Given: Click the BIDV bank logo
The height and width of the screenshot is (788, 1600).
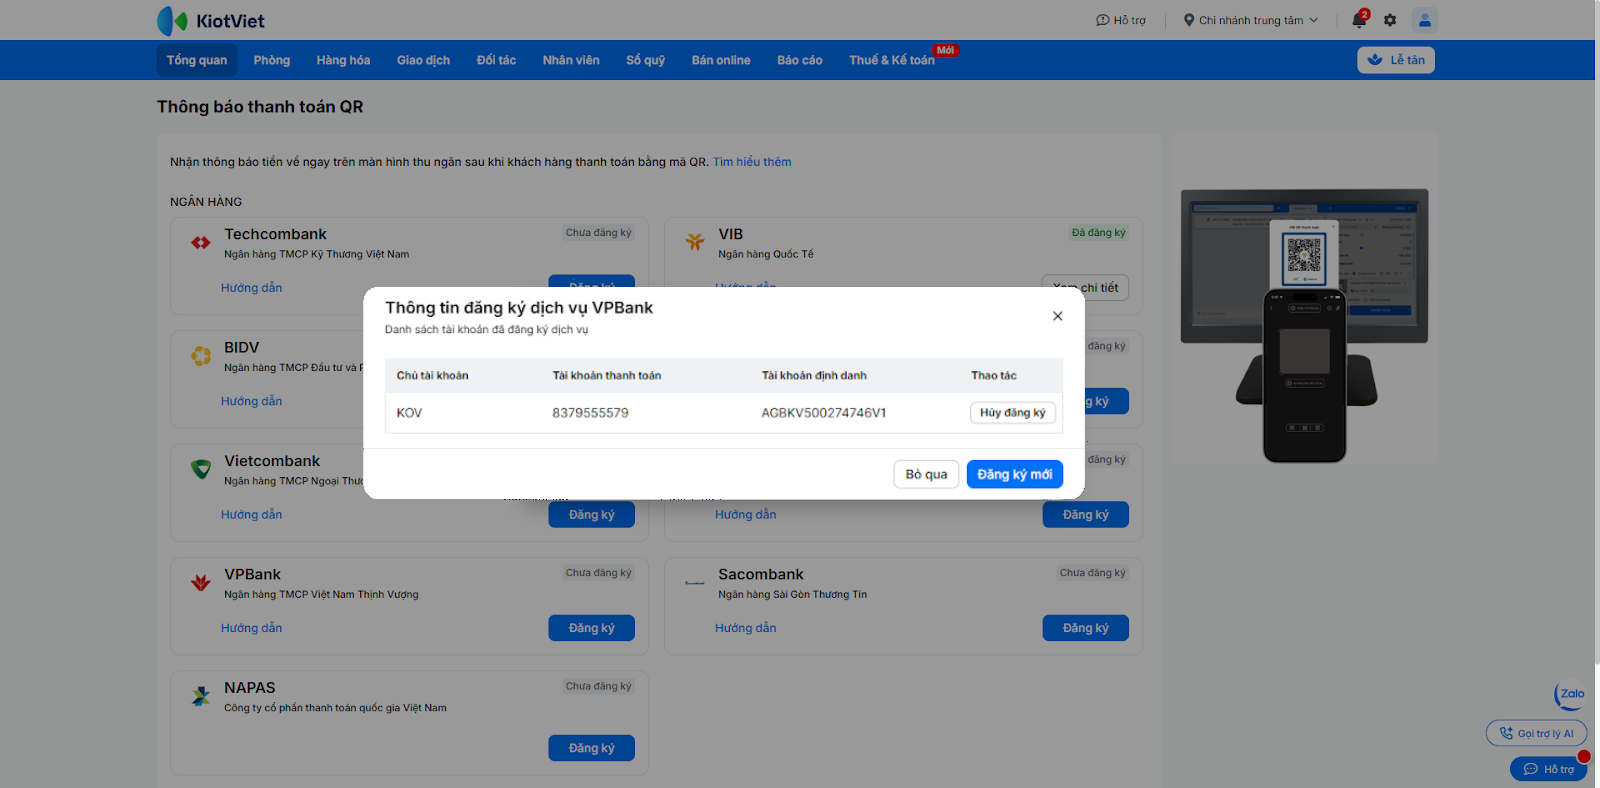Looking at the screenshot, I should [x=201, y=356].
